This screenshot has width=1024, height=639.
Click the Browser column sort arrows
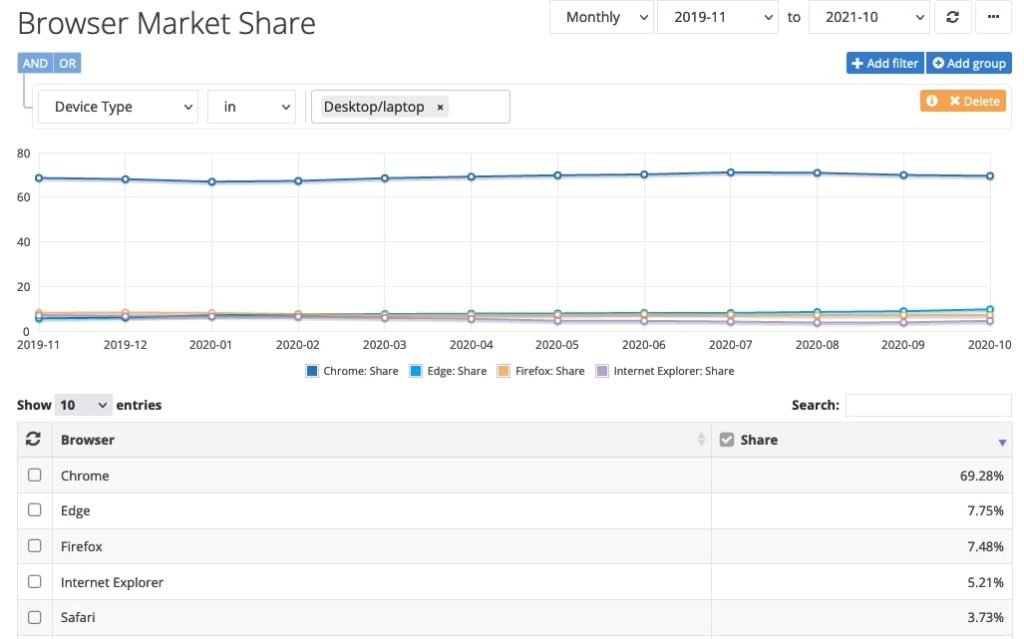point(700,440)
